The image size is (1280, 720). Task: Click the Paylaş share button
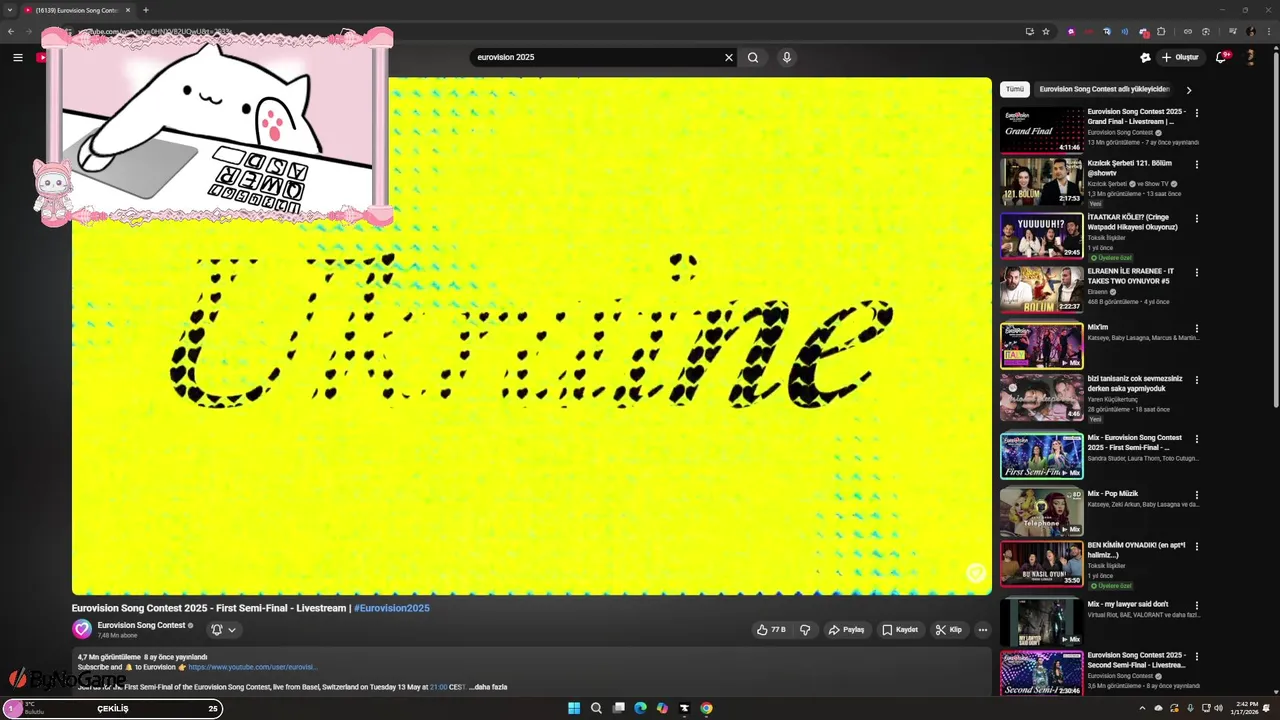click(846, 630)
